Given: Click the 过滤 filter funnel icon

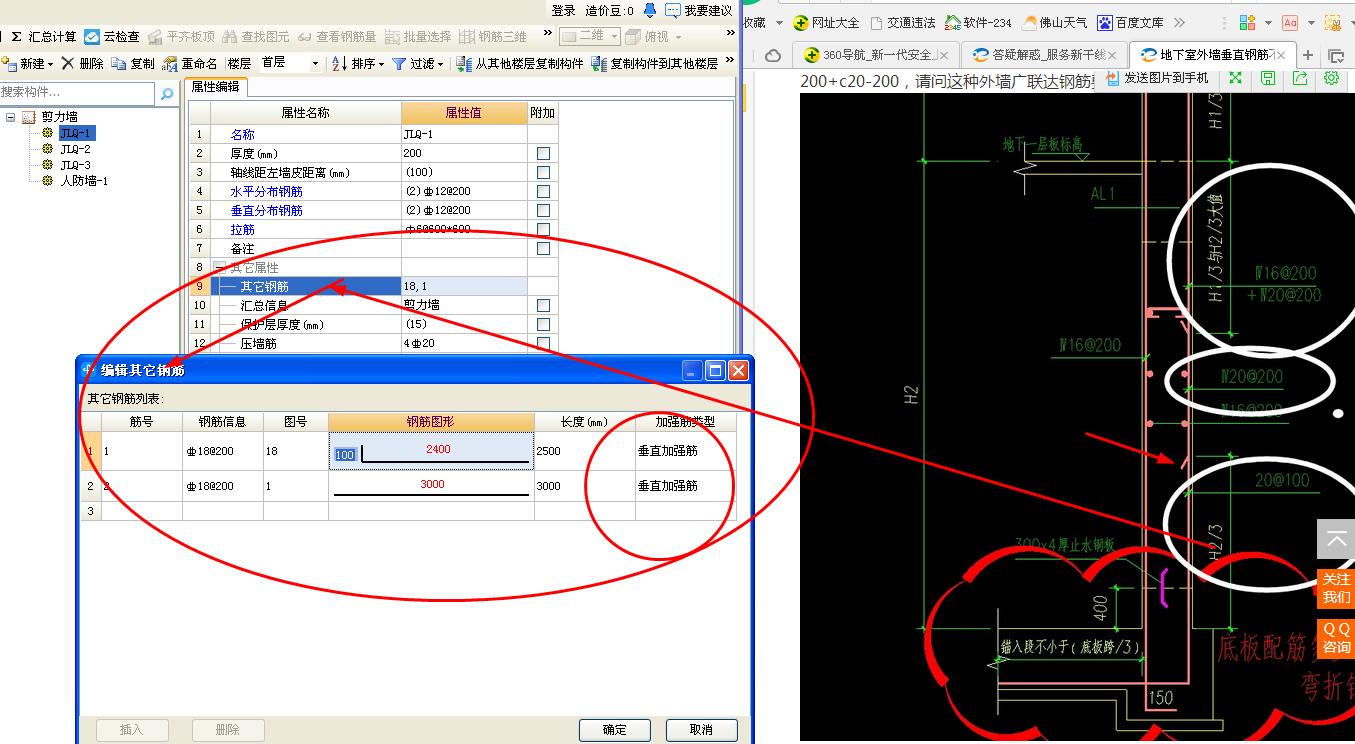Looking at the screenshot, I should [x=399, y=63].
